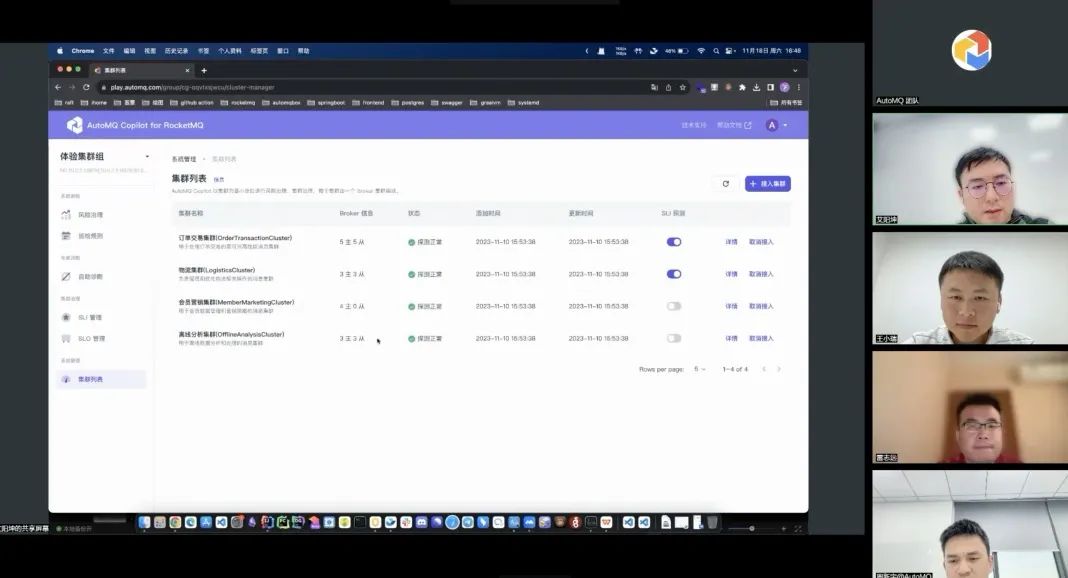Open the details link for OrderTransactionCluster
Viewport: 1068px width, 578px height.
pos(731,242)
